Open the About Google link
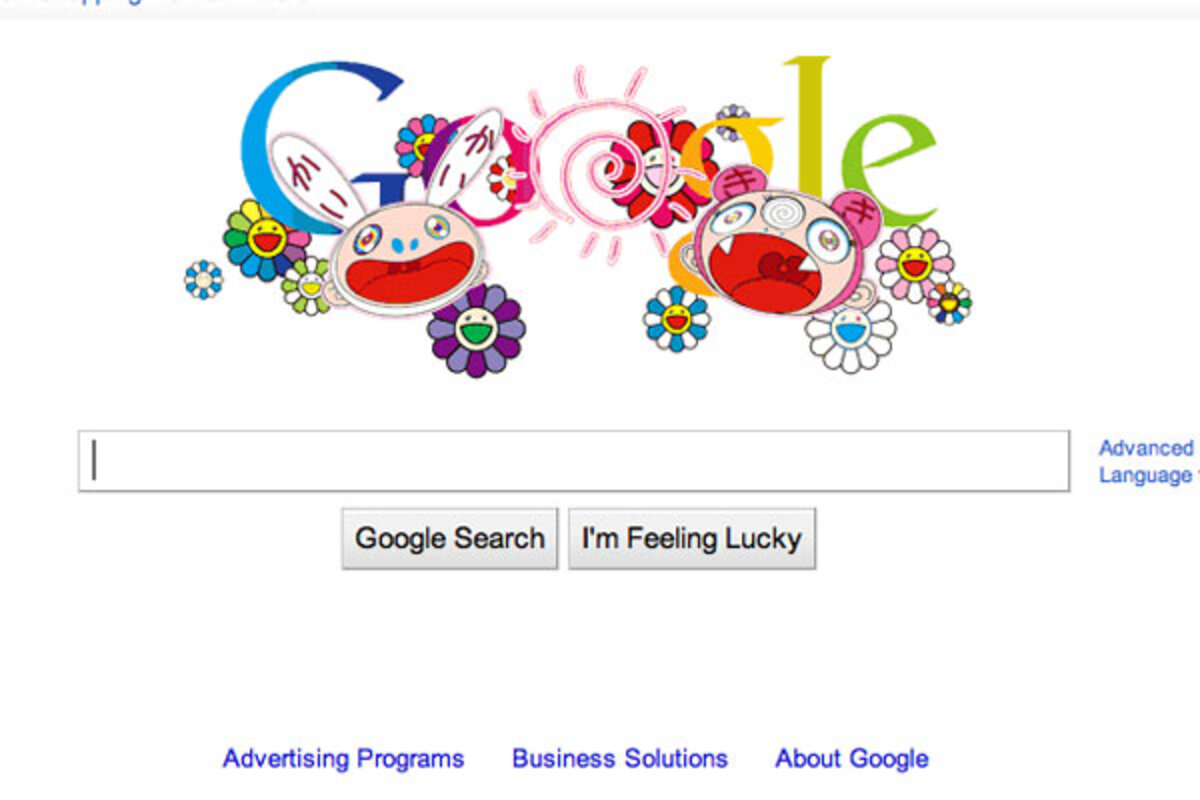1200x800 pixels. (852, 759)
